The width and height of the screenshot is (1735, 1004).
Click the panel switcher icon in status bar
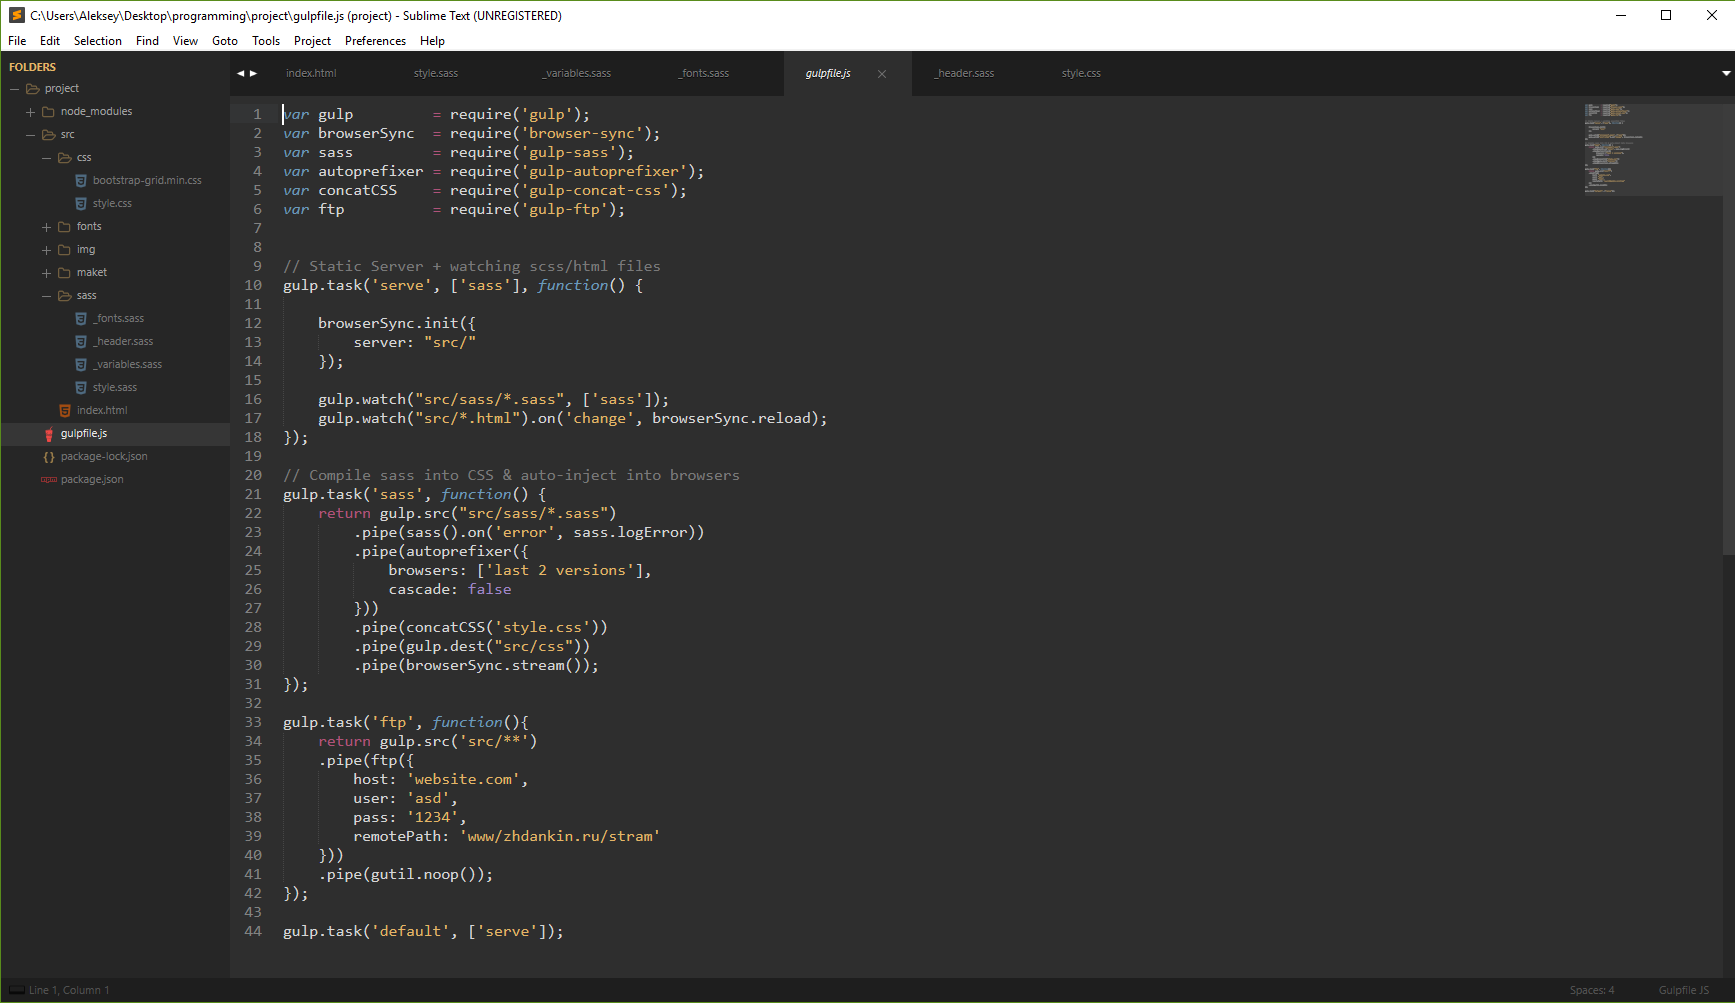click(16, 990)
